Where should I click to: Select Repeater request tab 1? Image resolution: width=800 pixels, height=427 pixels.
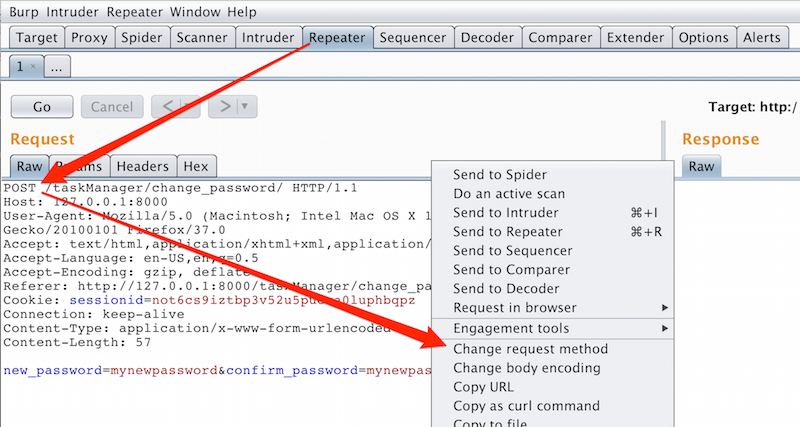coord(26,66)
